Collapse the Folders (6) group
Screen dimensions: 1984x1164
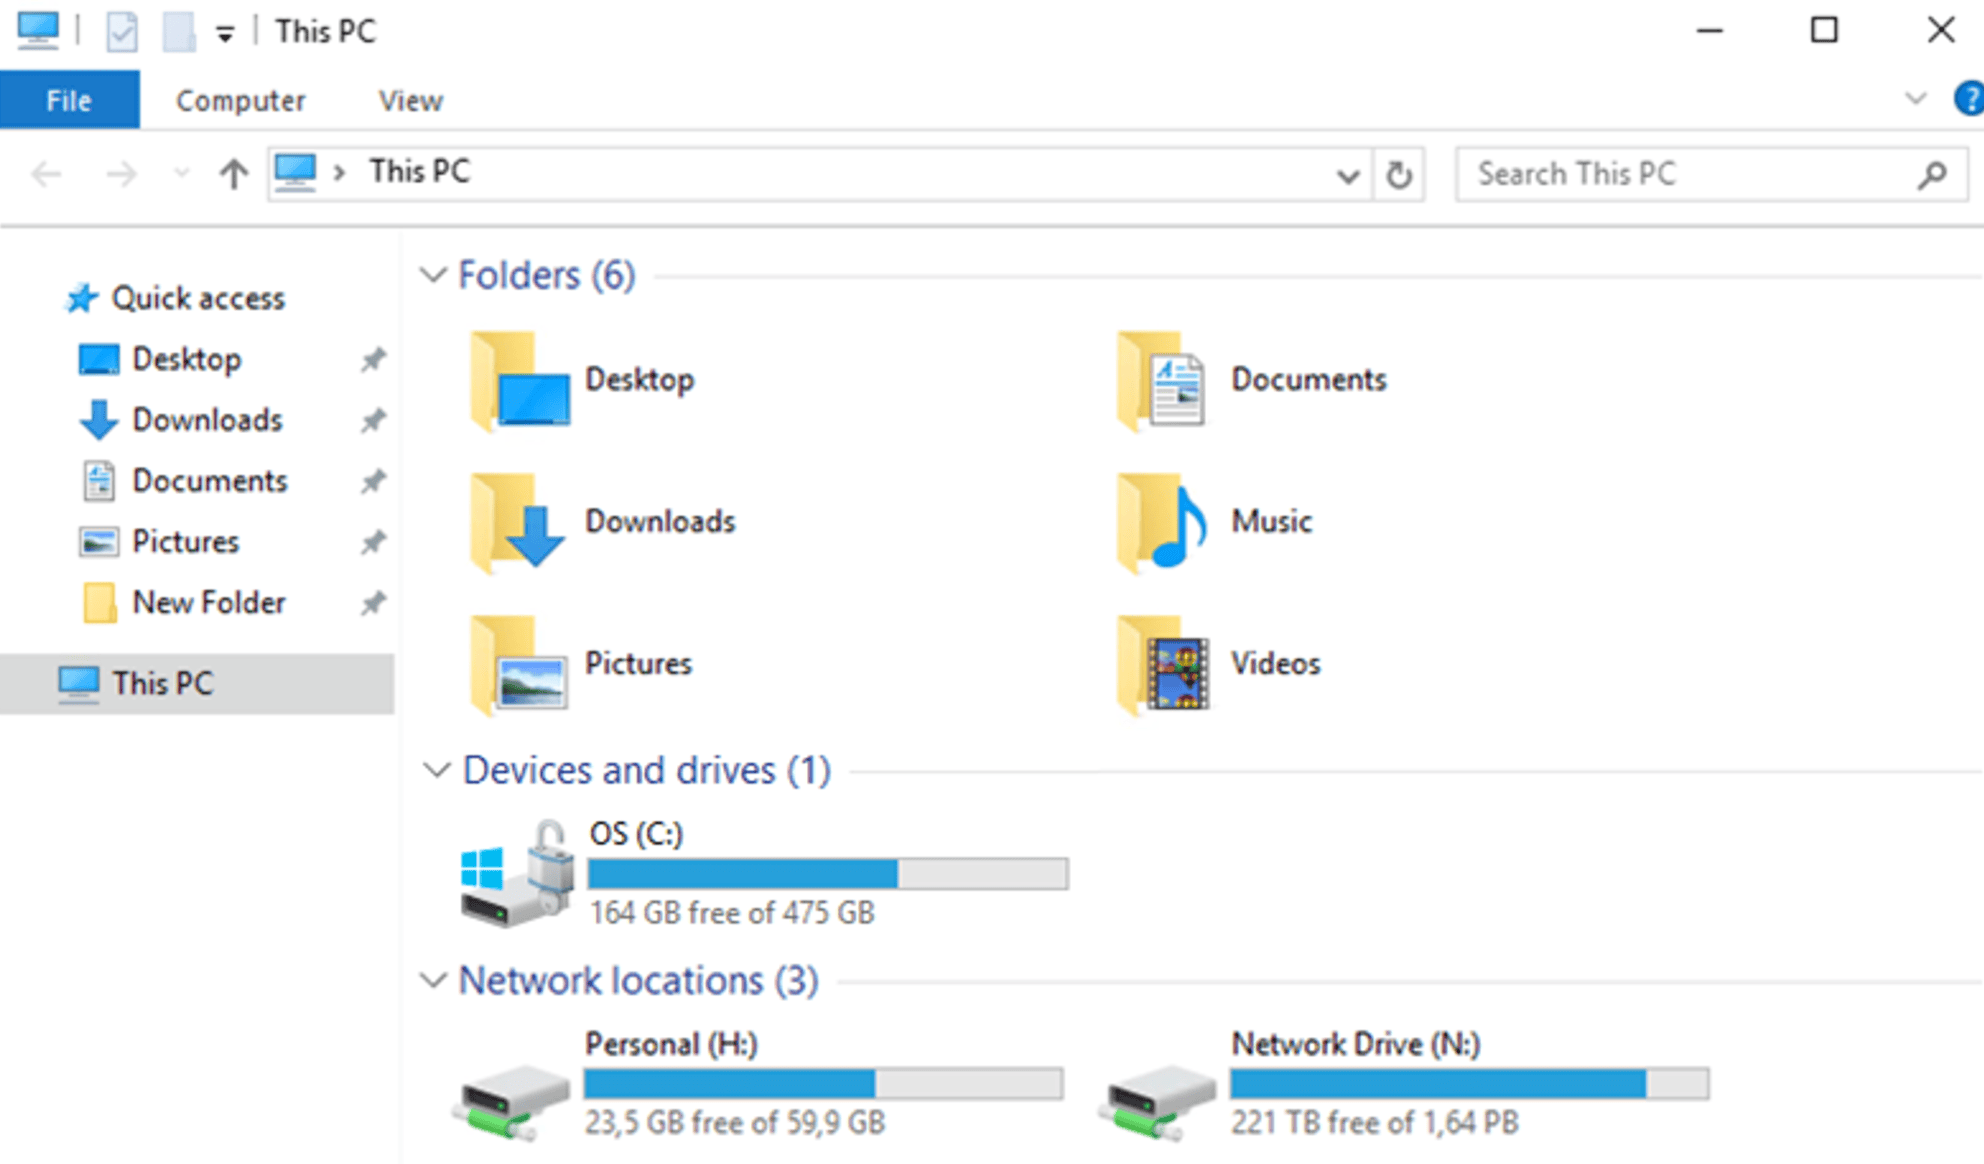tap(433, 275)
